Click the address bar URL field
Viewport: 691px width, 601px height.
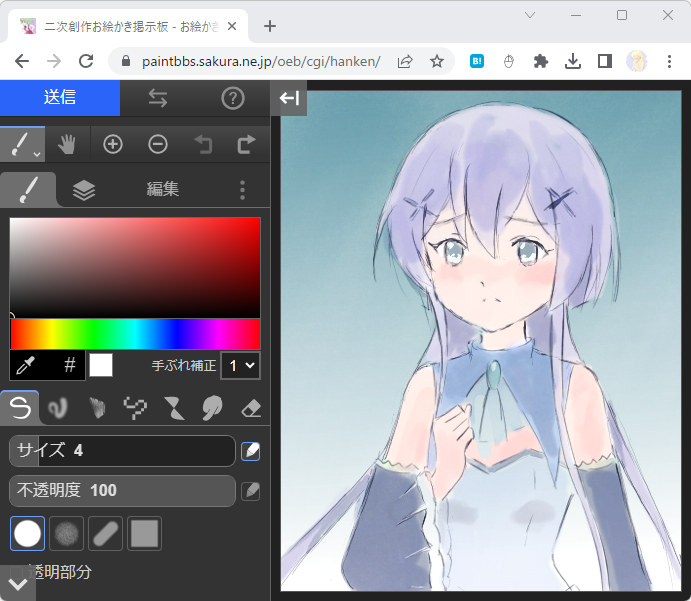pos(261,61)
